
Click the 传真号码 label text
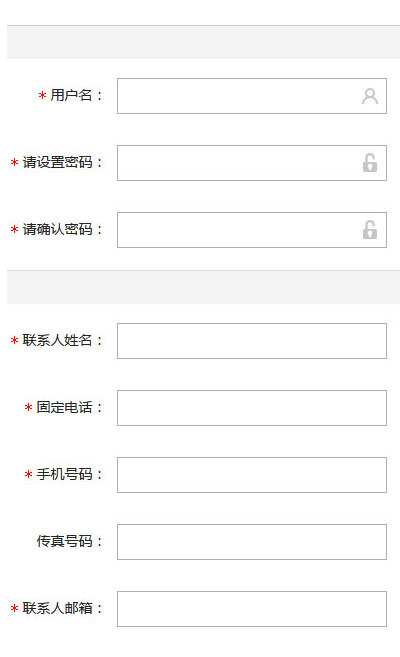click(64, 541)
